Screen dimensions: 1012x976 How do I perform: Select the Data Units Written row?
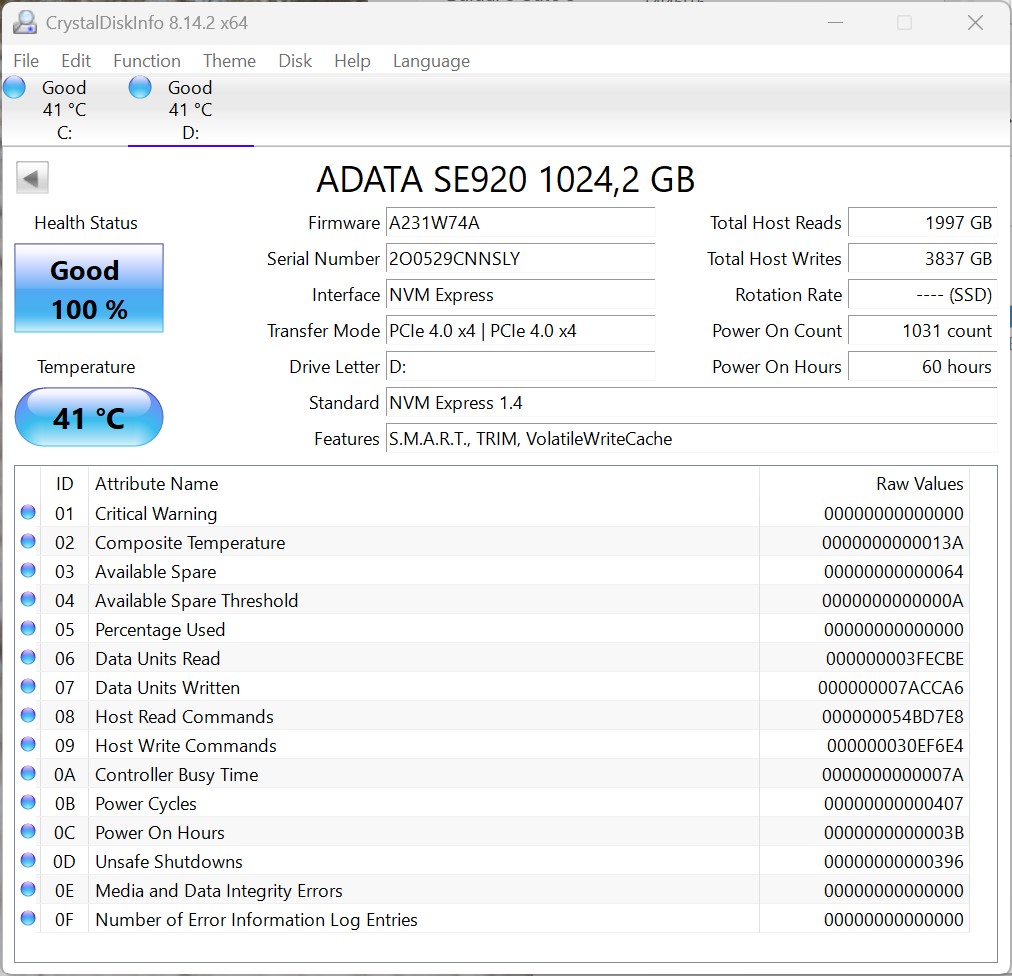[x=400, y=688]
